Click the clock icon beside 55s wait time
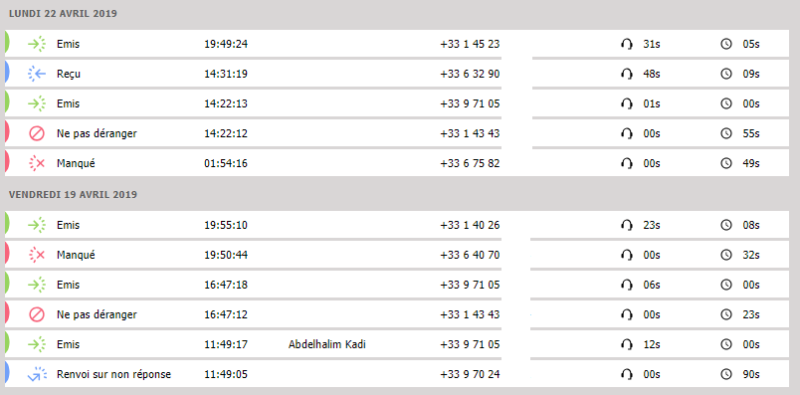The height and width of the screenshot is (395, 800). click(726, 134)
